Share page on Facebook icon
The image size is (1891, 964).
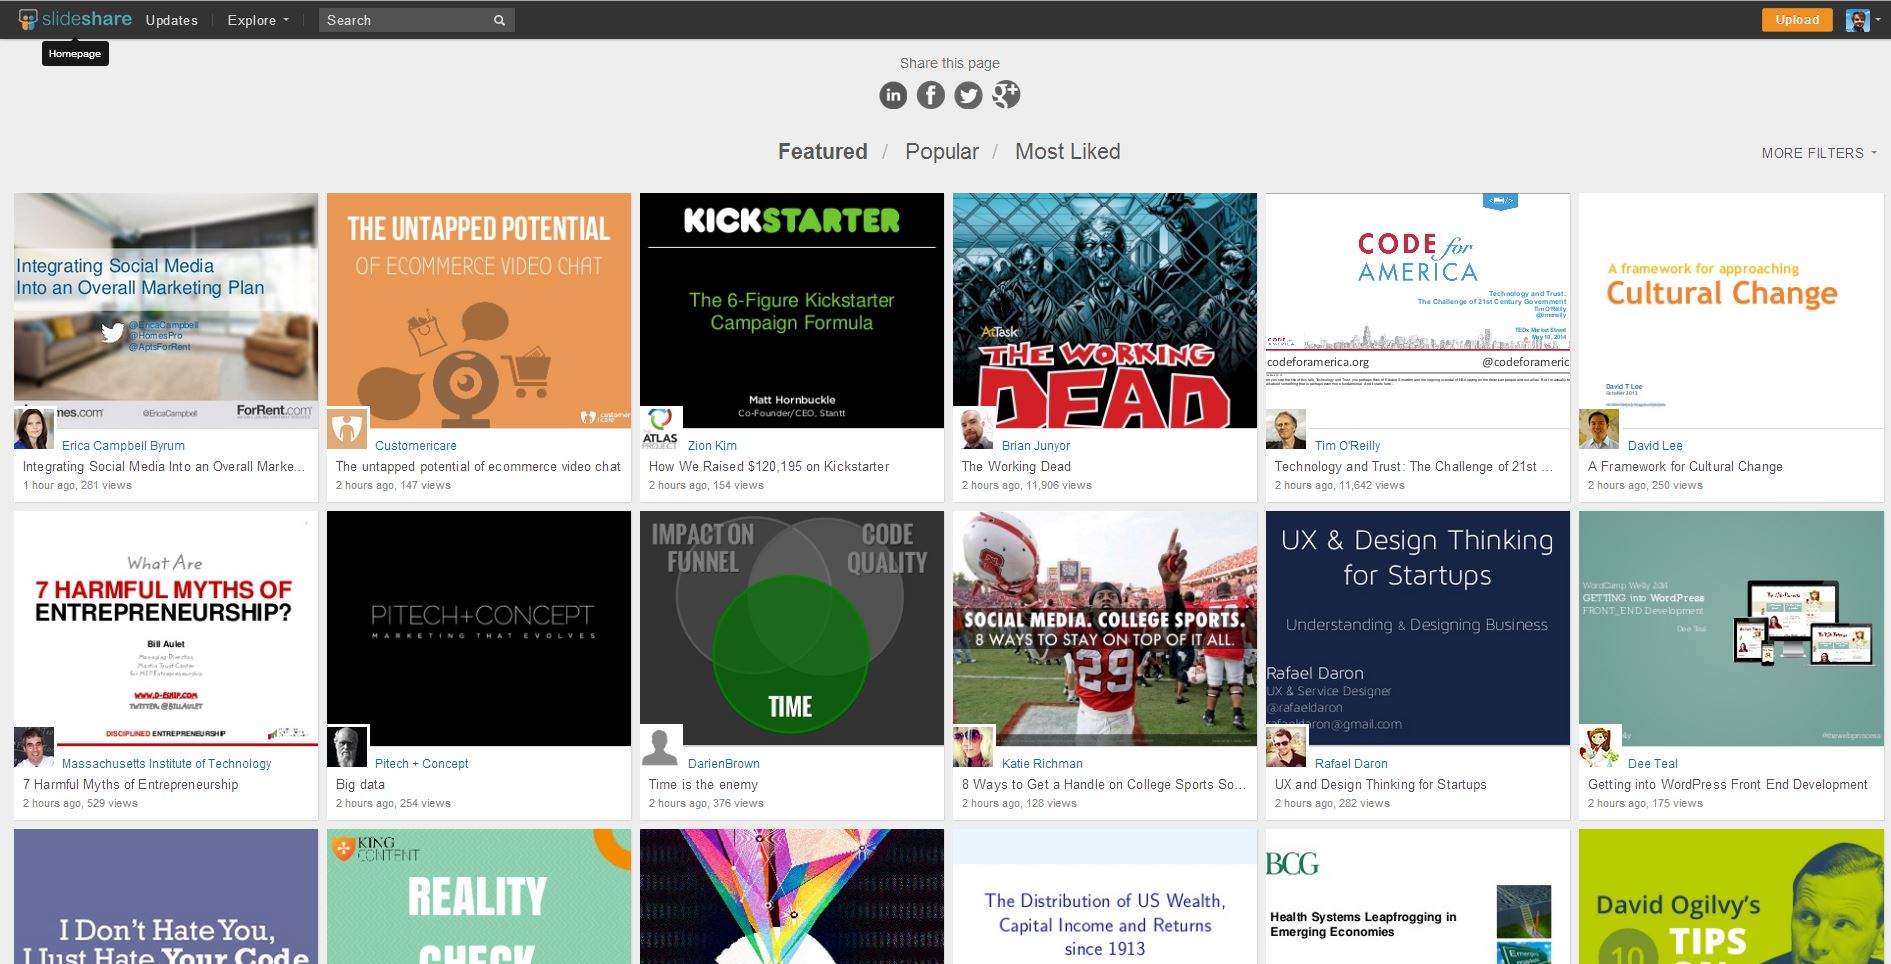coord(931,95)
